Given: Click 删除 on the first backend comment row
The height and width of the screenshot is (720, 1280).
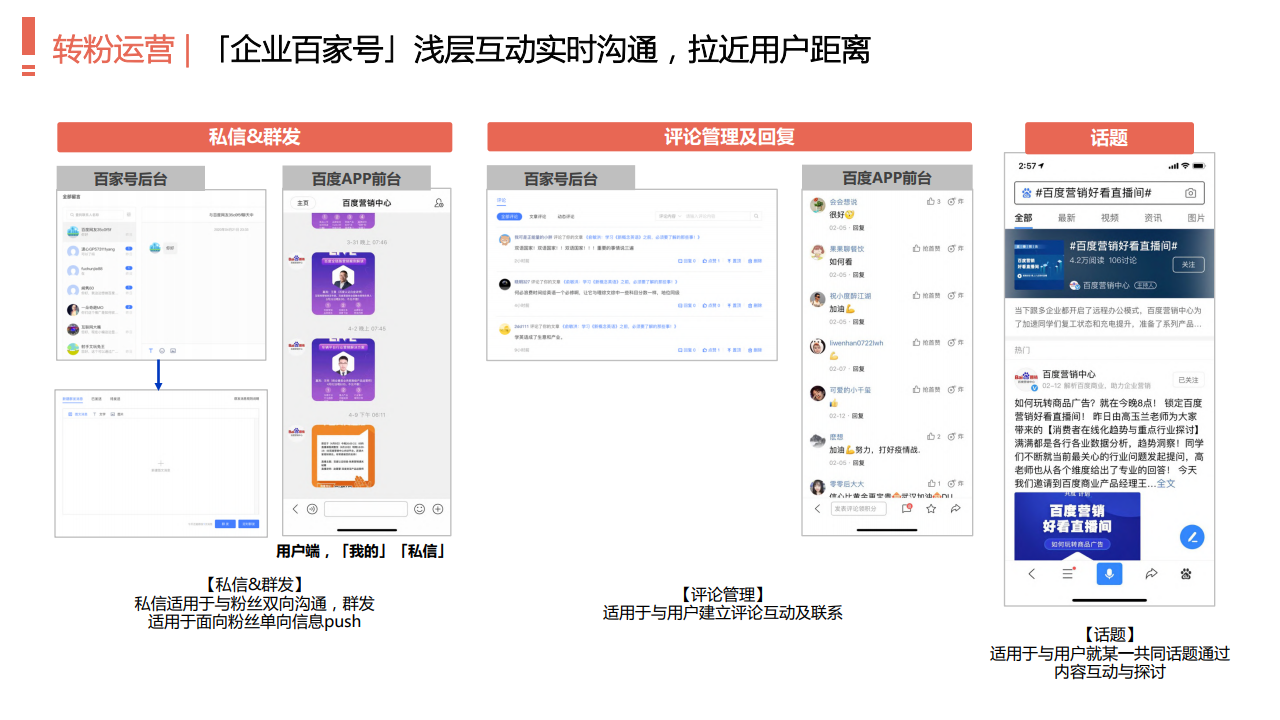Looking at the screenshot, I should (757, 261).
